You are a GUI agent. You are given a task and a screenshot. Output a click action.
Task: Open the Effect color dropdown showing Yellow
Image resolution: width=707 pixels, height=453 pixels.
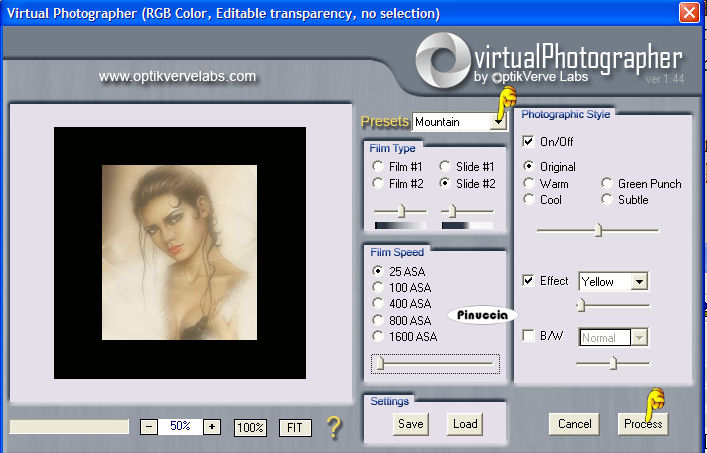click(x=639, y=282)
